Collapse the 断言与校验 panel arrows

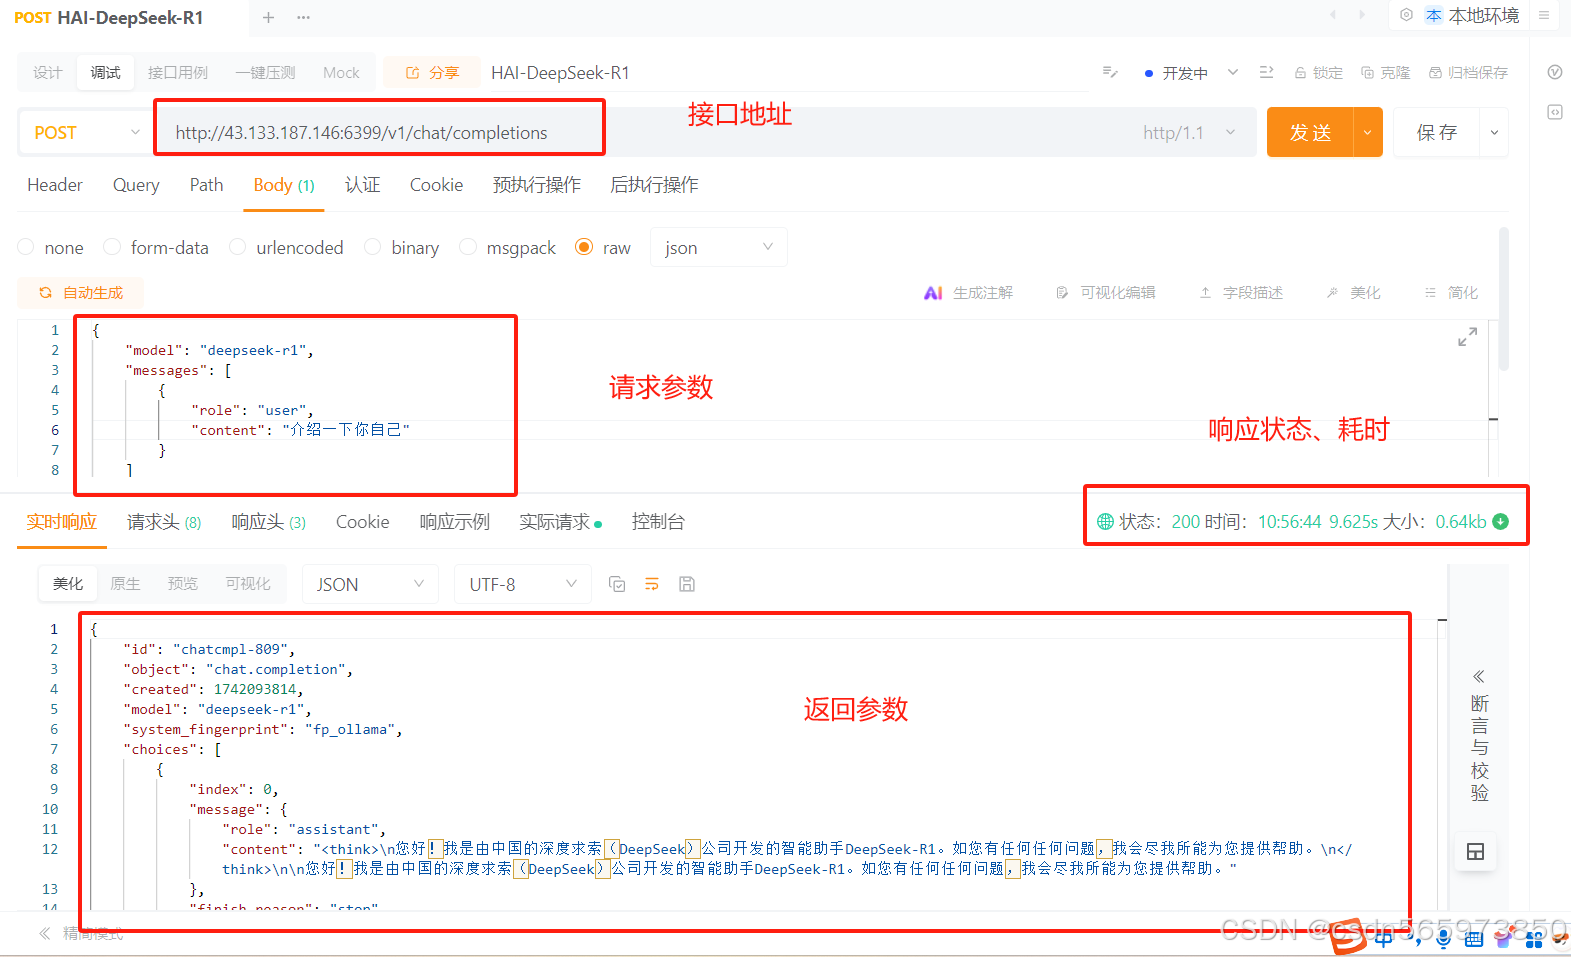(1479, 676)
